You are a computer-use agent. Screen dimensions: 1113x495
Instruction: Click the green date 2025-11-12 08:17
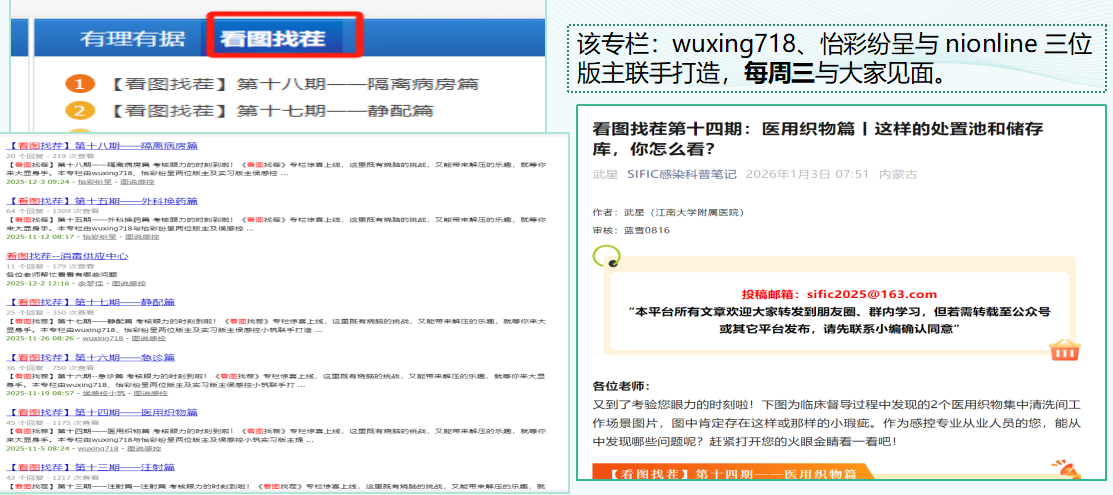(x=40, y=237)
